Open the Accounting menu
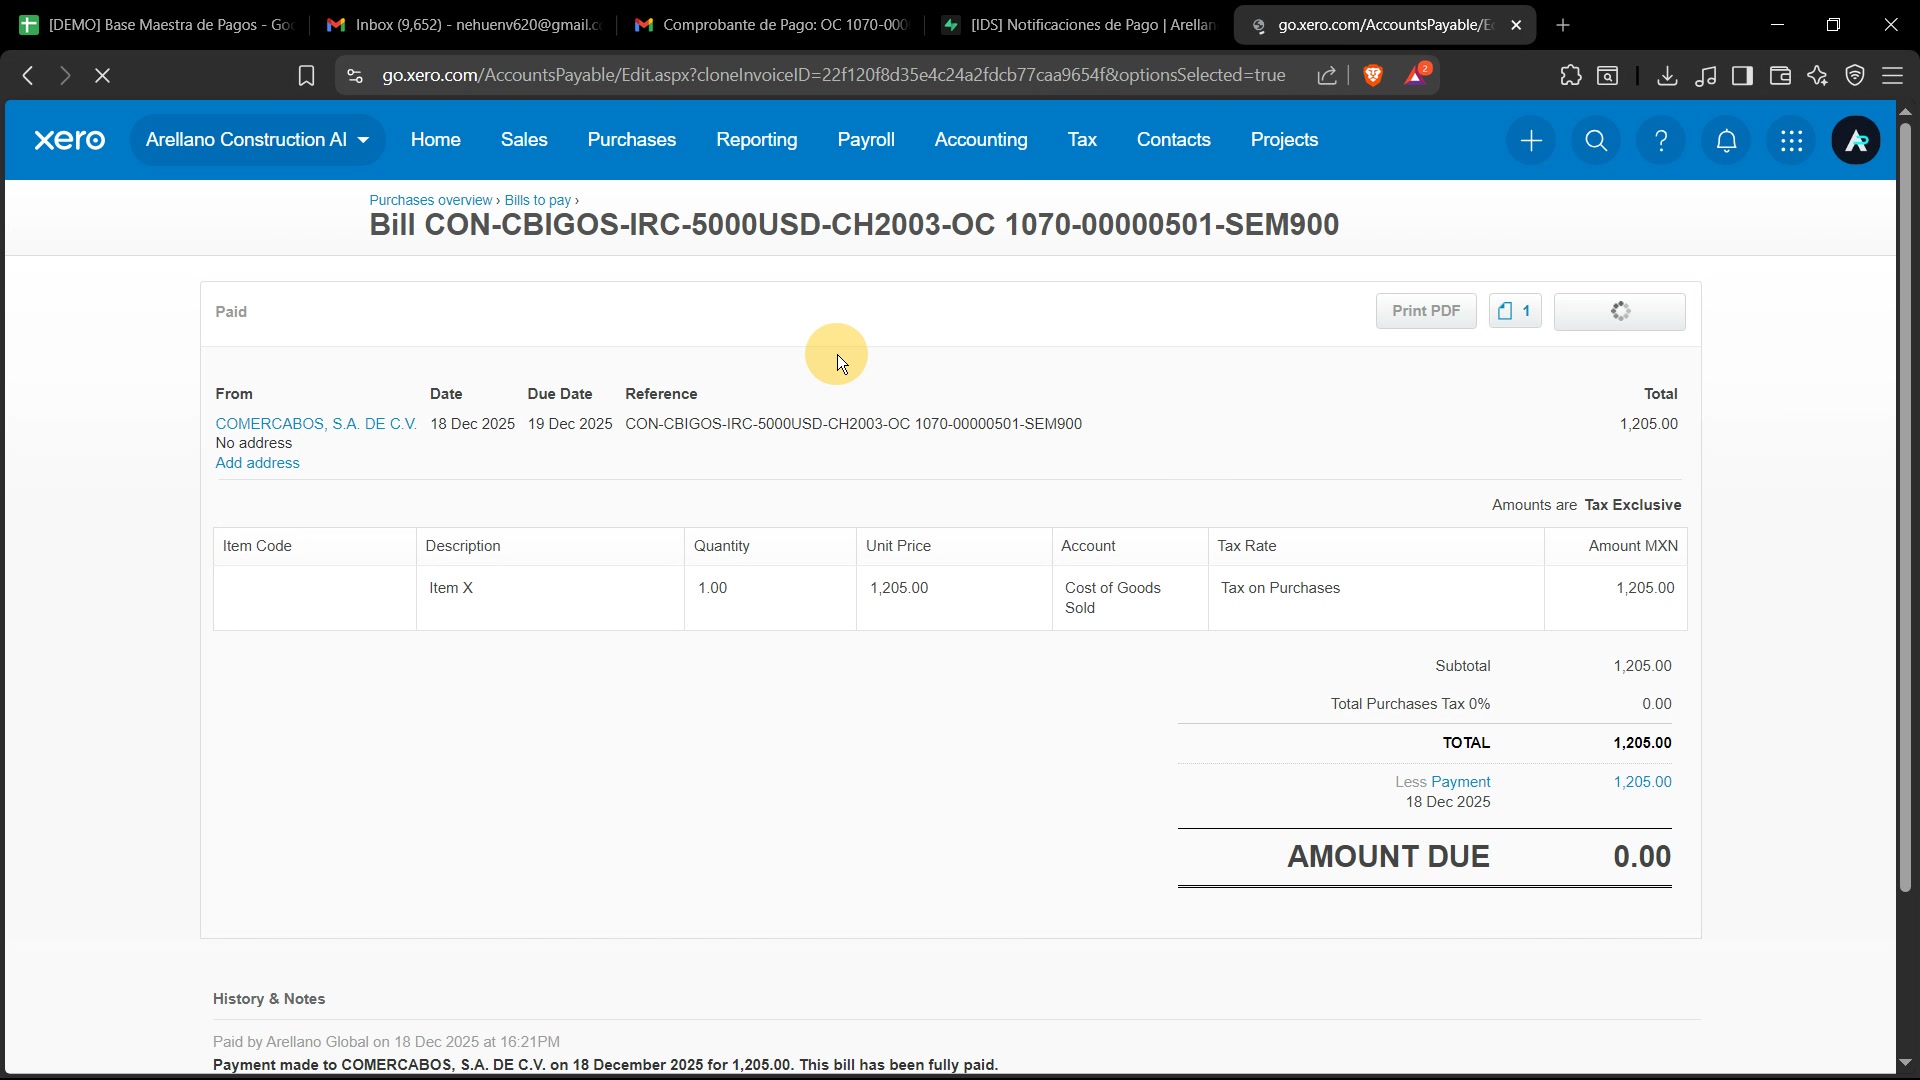This screenshot has height=1080, width=1920. tap(980, 140)
